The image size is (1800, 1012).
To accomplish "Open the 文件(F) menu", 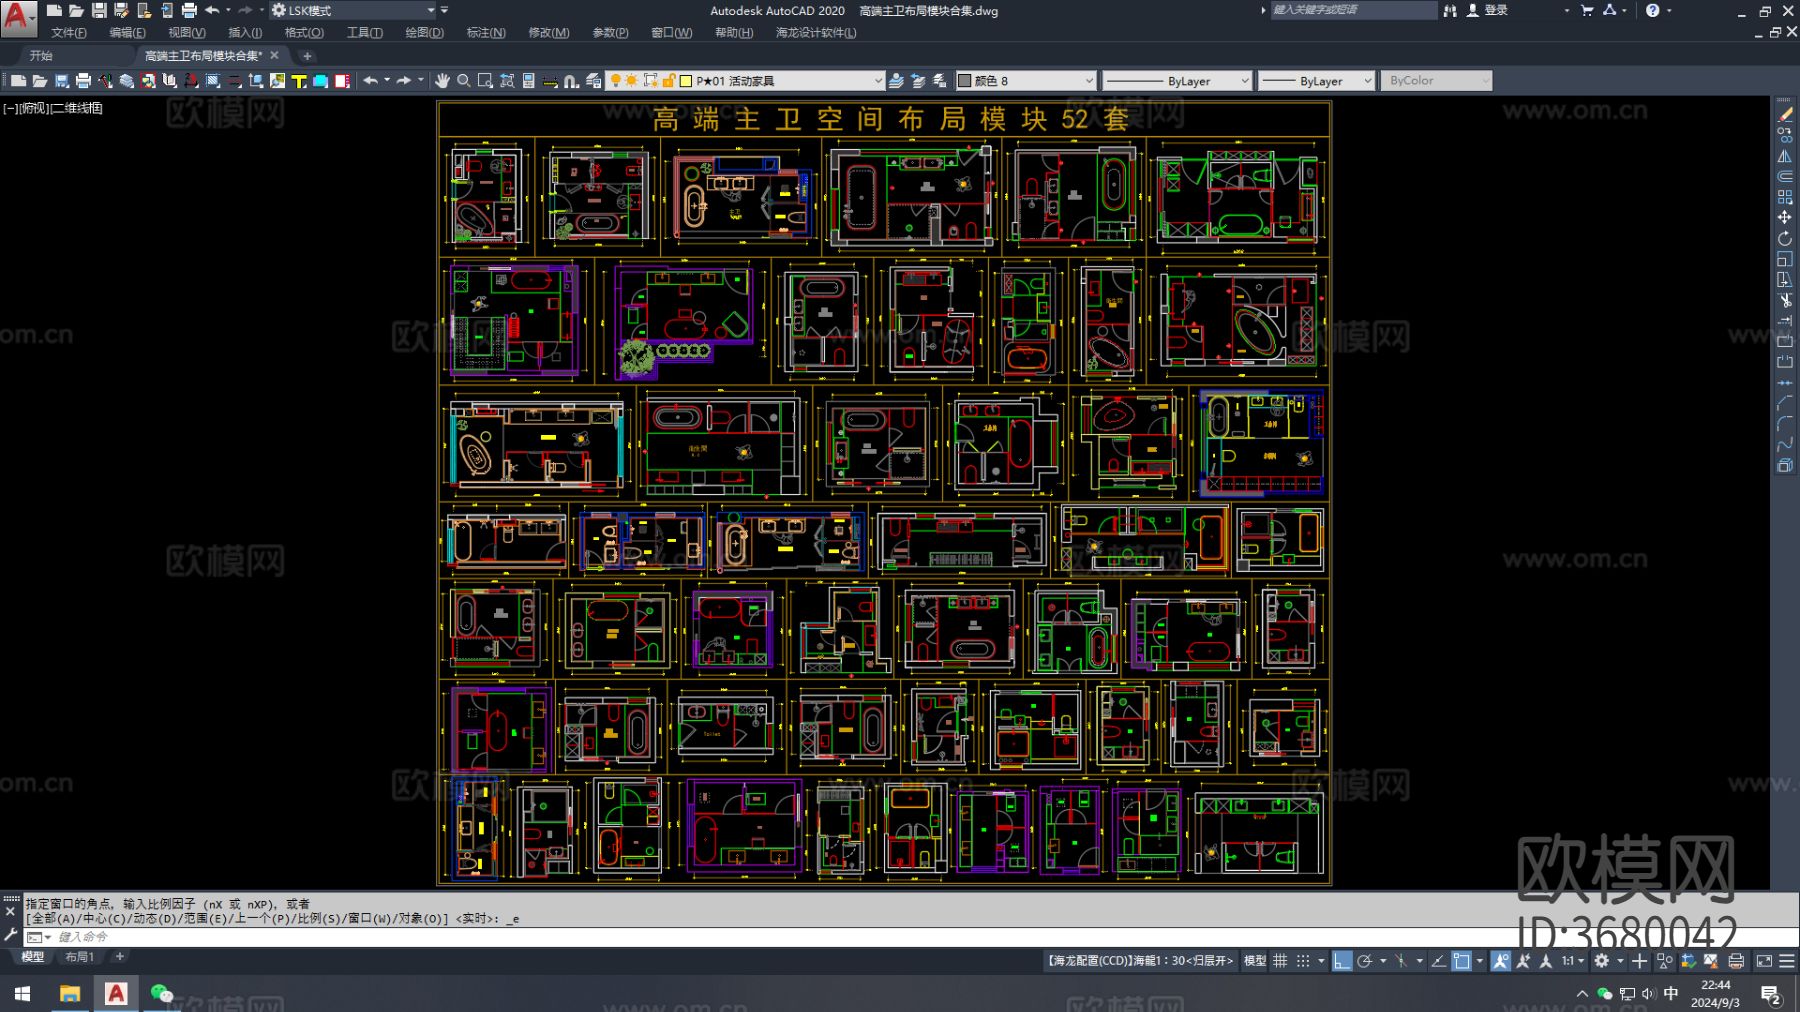I will click(68, 33).
